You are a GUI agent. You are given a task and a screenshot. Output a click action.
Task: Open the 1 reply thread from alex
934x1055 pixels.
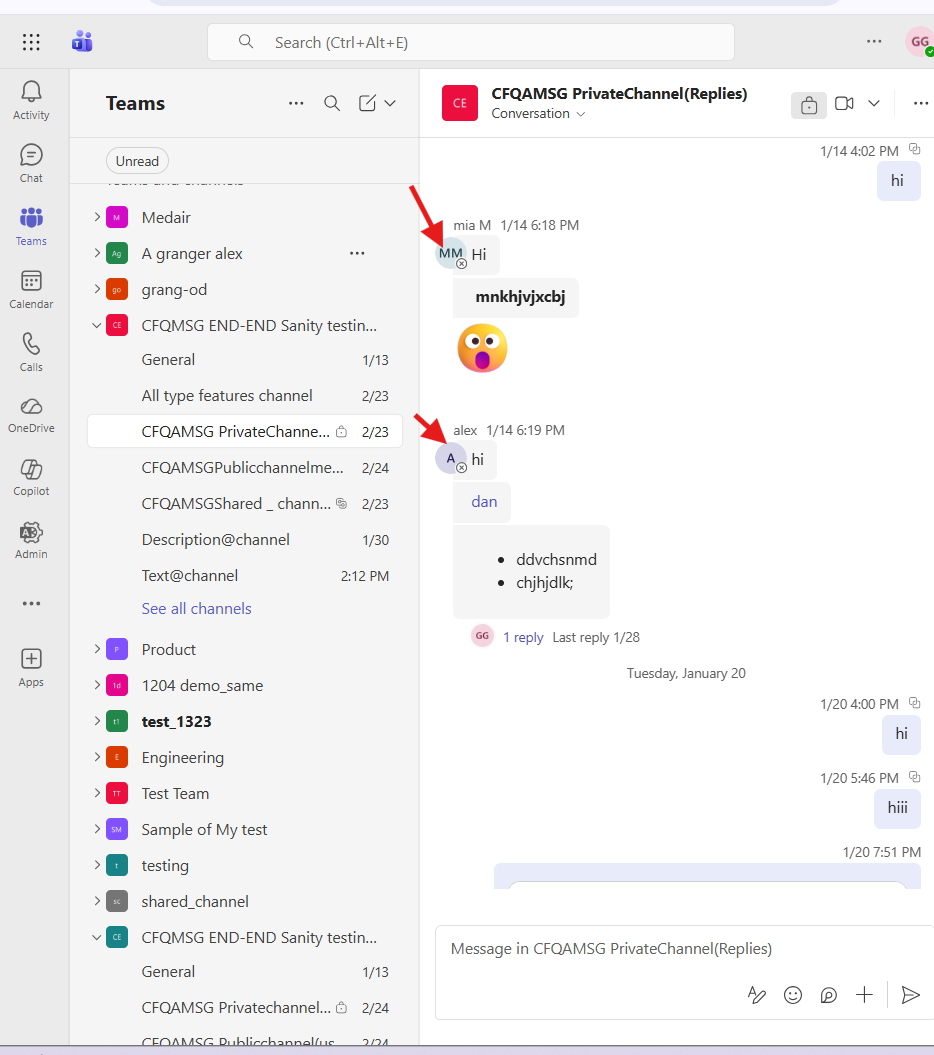tap(523, 636)
